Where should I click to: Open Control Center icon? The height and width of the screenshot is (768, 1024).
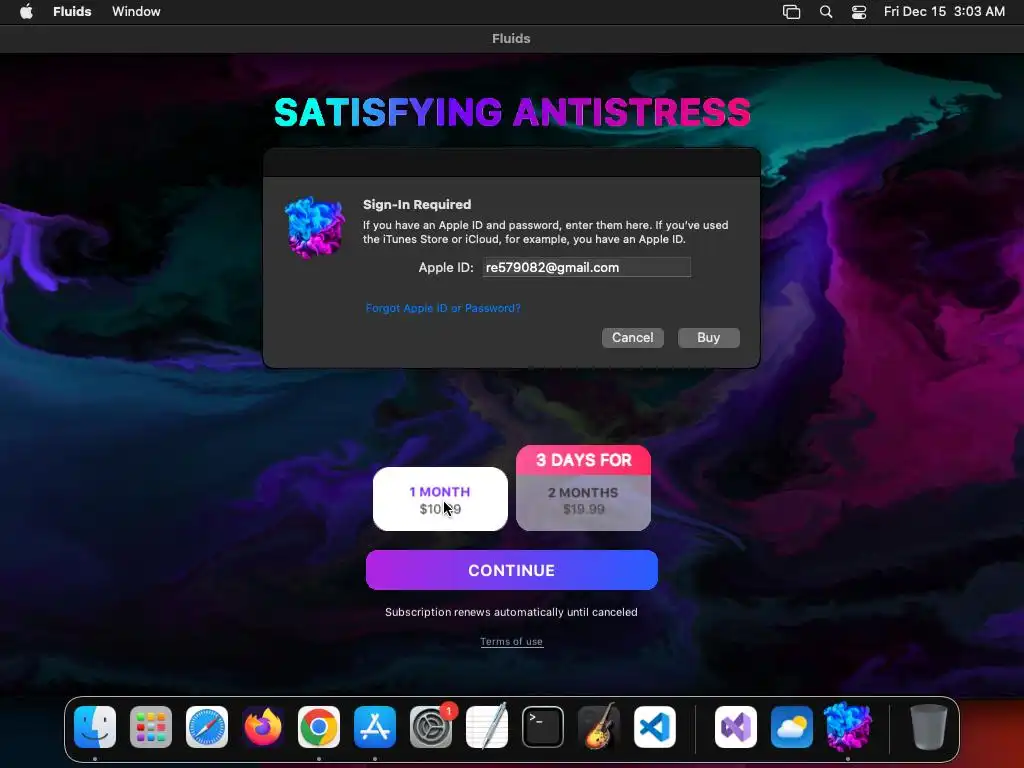click(x=859, y=12)
